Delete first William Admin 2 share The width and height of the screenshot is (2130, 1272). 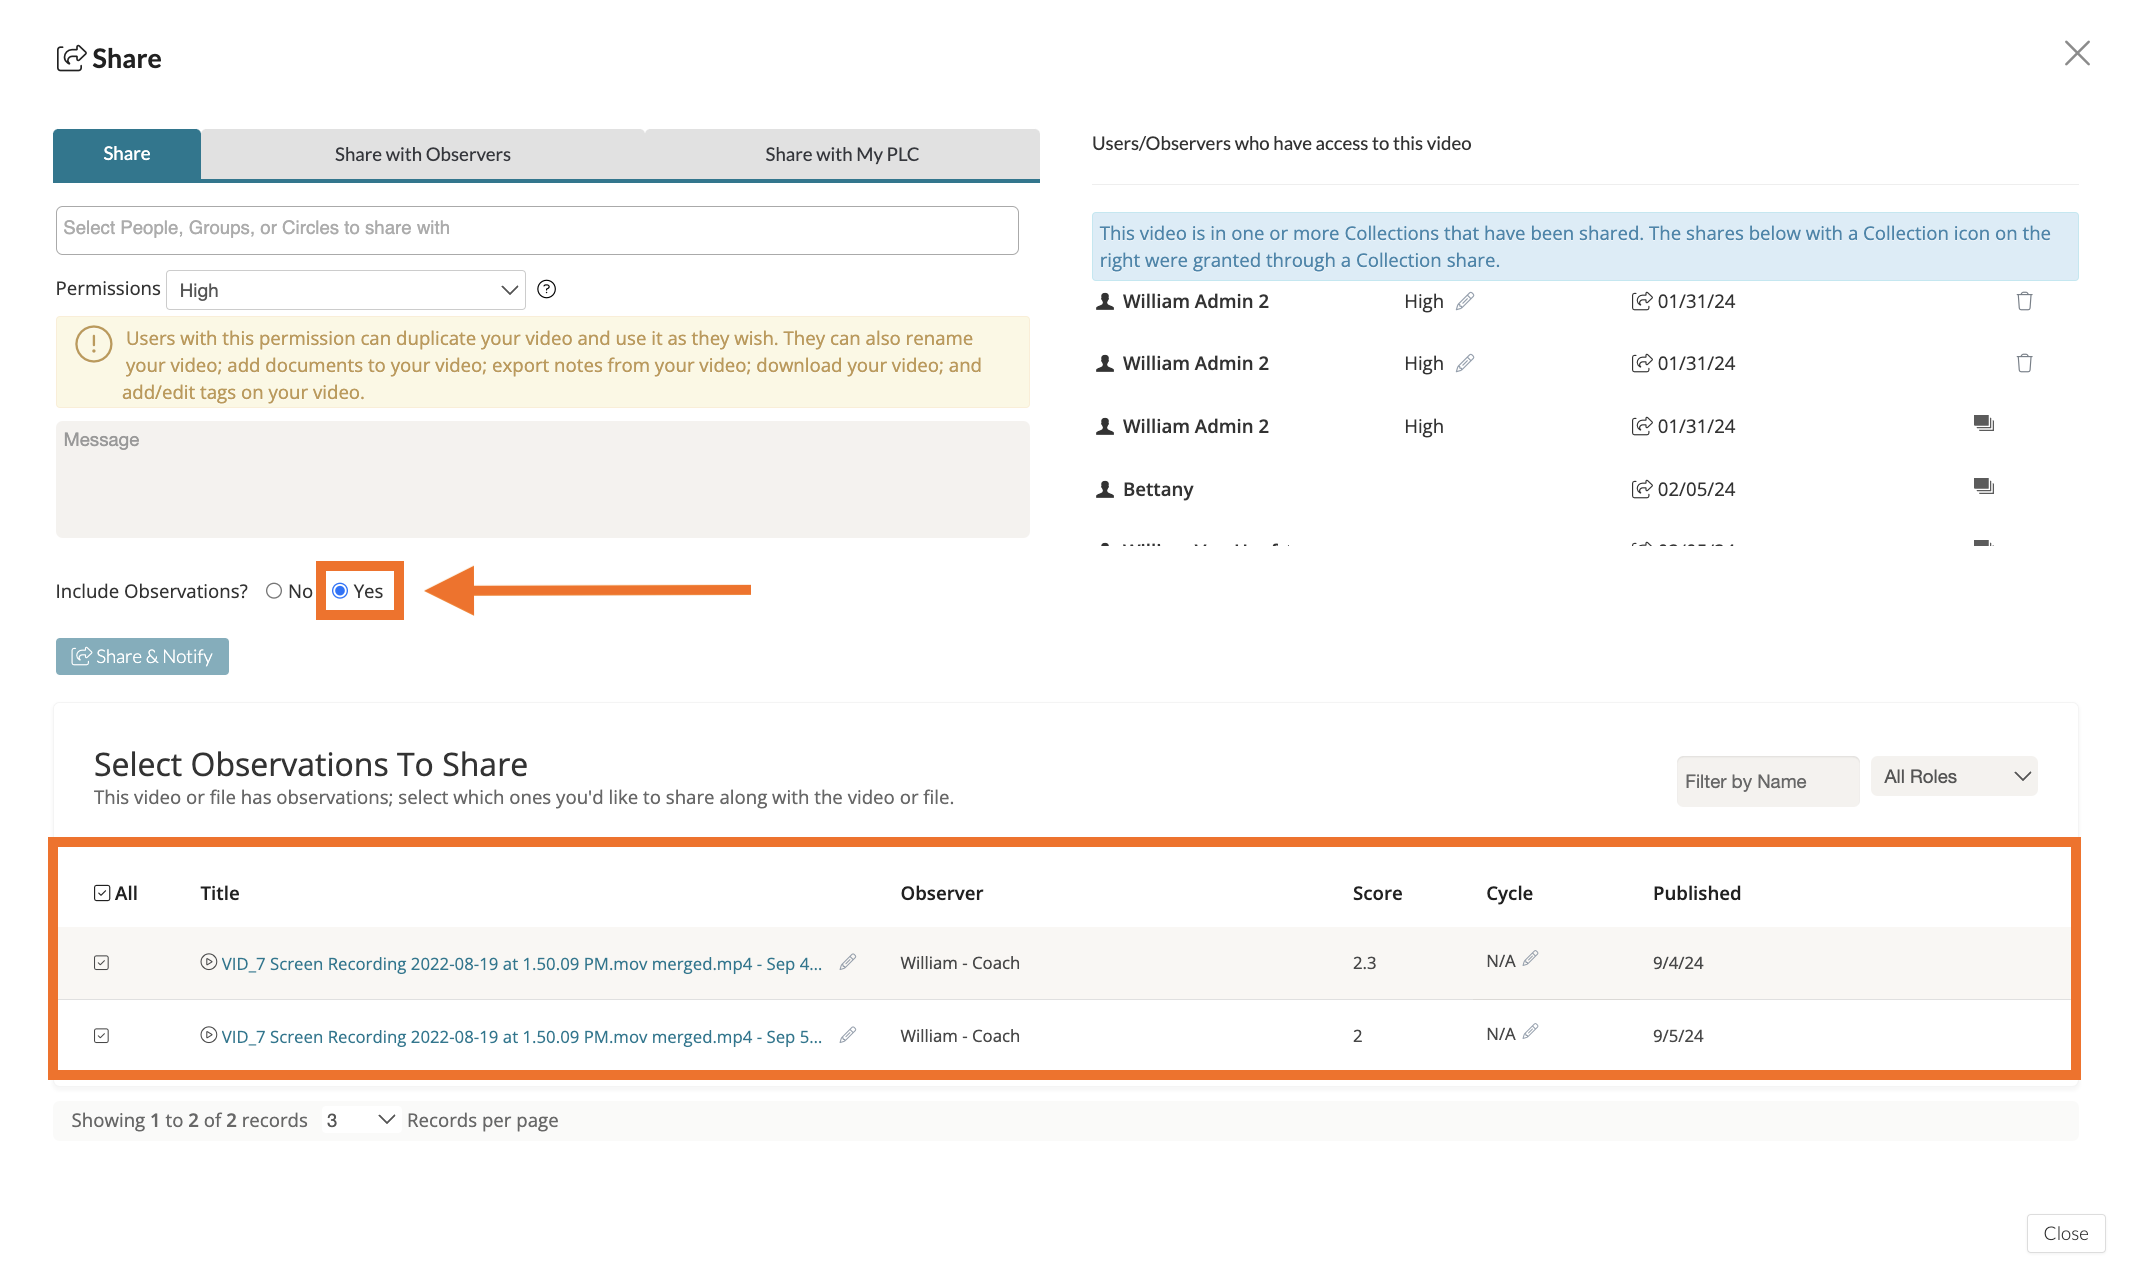(x=2024, y=301)
